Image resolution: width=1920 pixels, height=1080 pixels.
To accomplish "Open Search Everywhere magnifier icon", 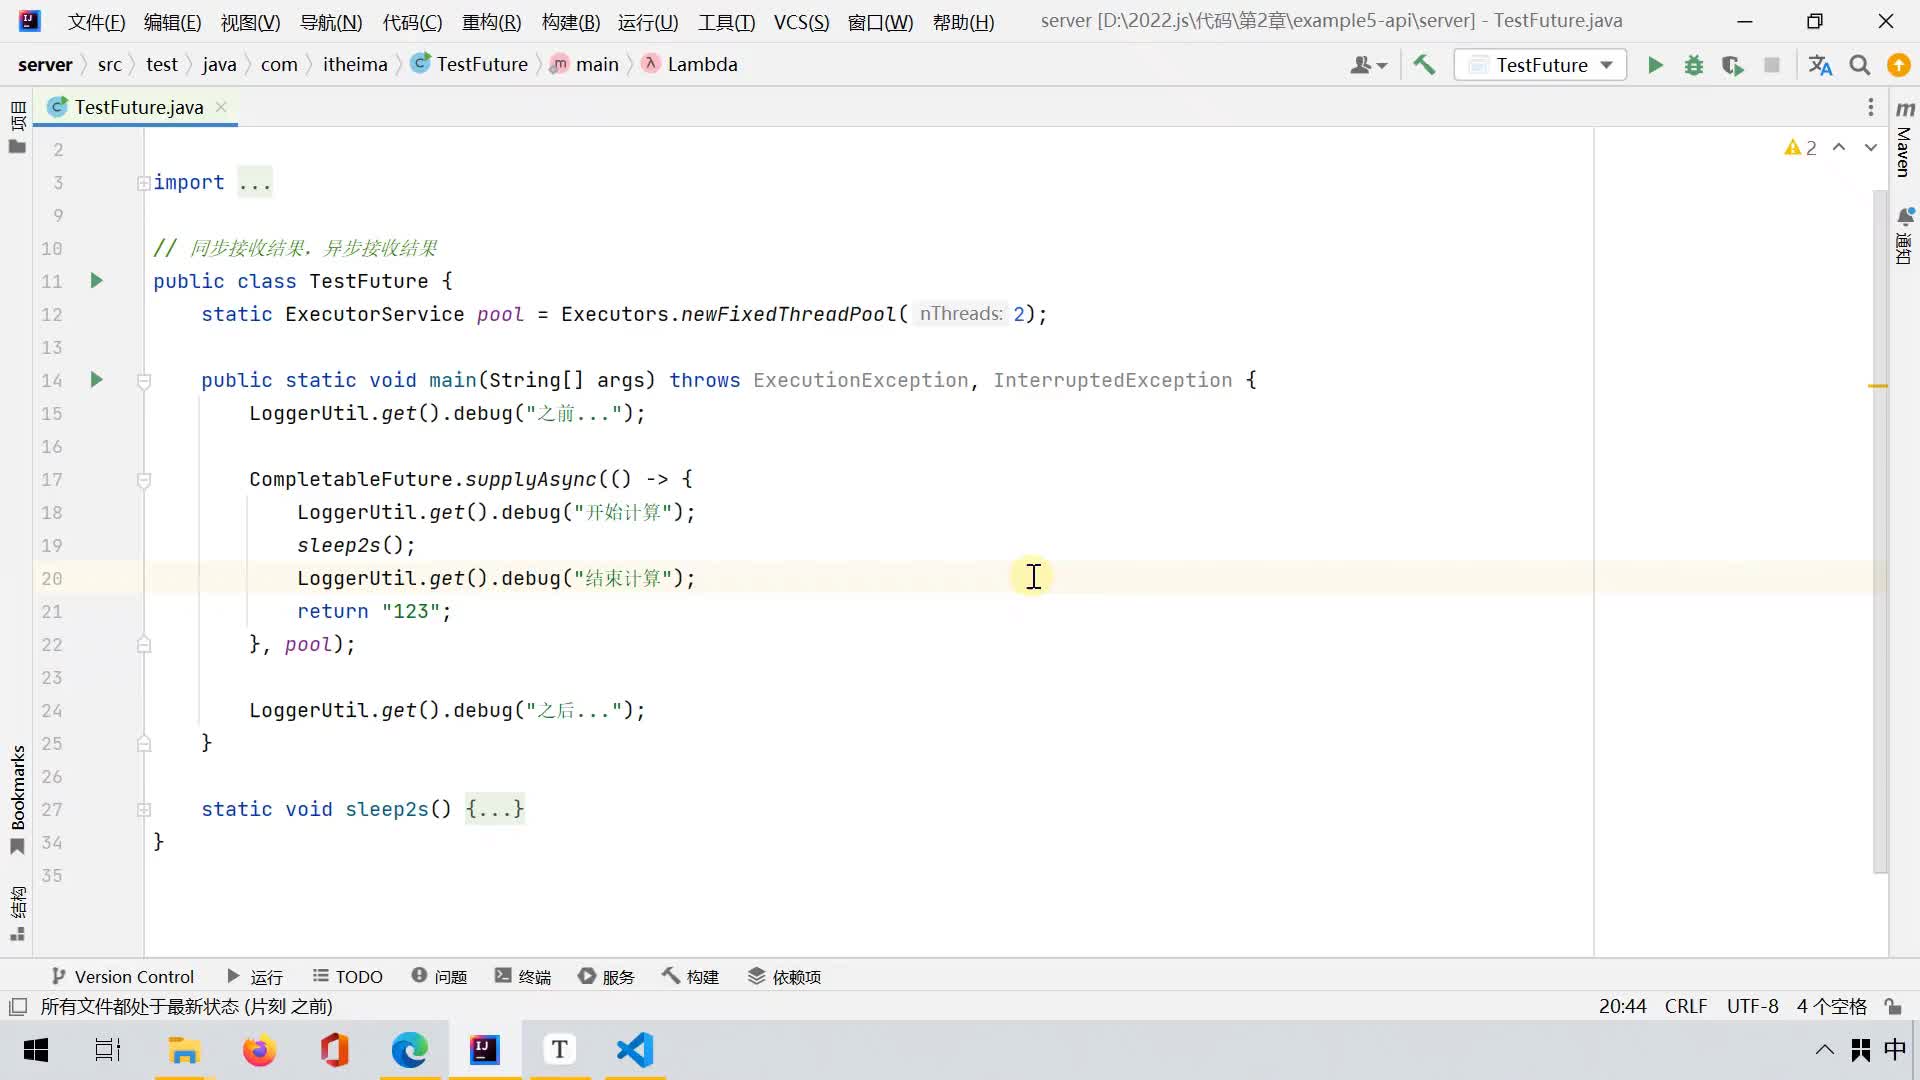I will point(1860,65).
